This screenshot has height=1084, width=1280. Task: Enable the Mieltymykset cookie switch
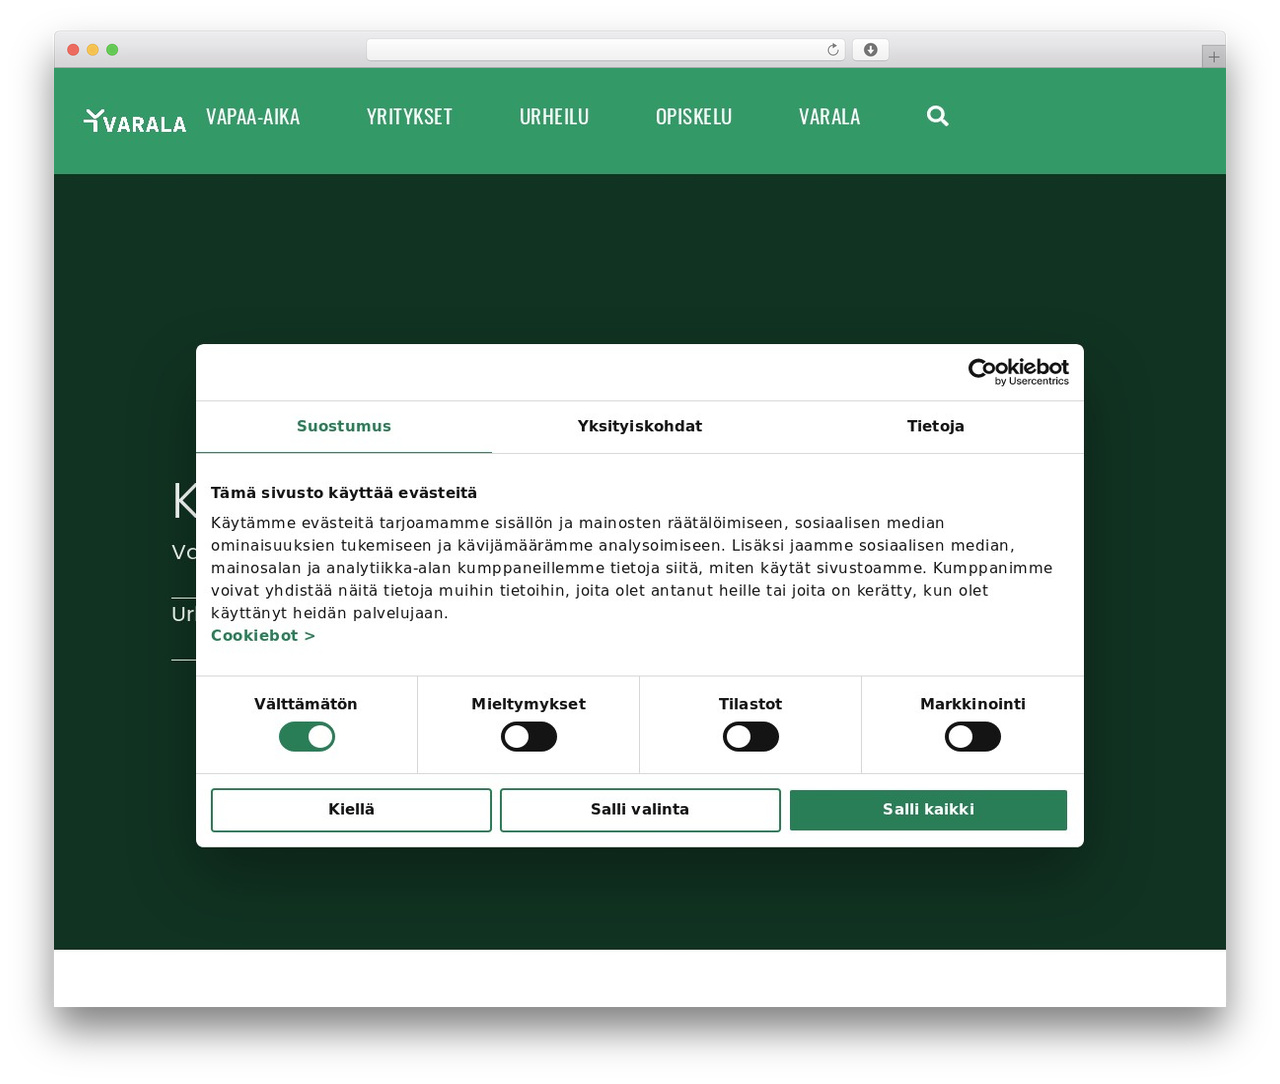(x=528, y=737)
